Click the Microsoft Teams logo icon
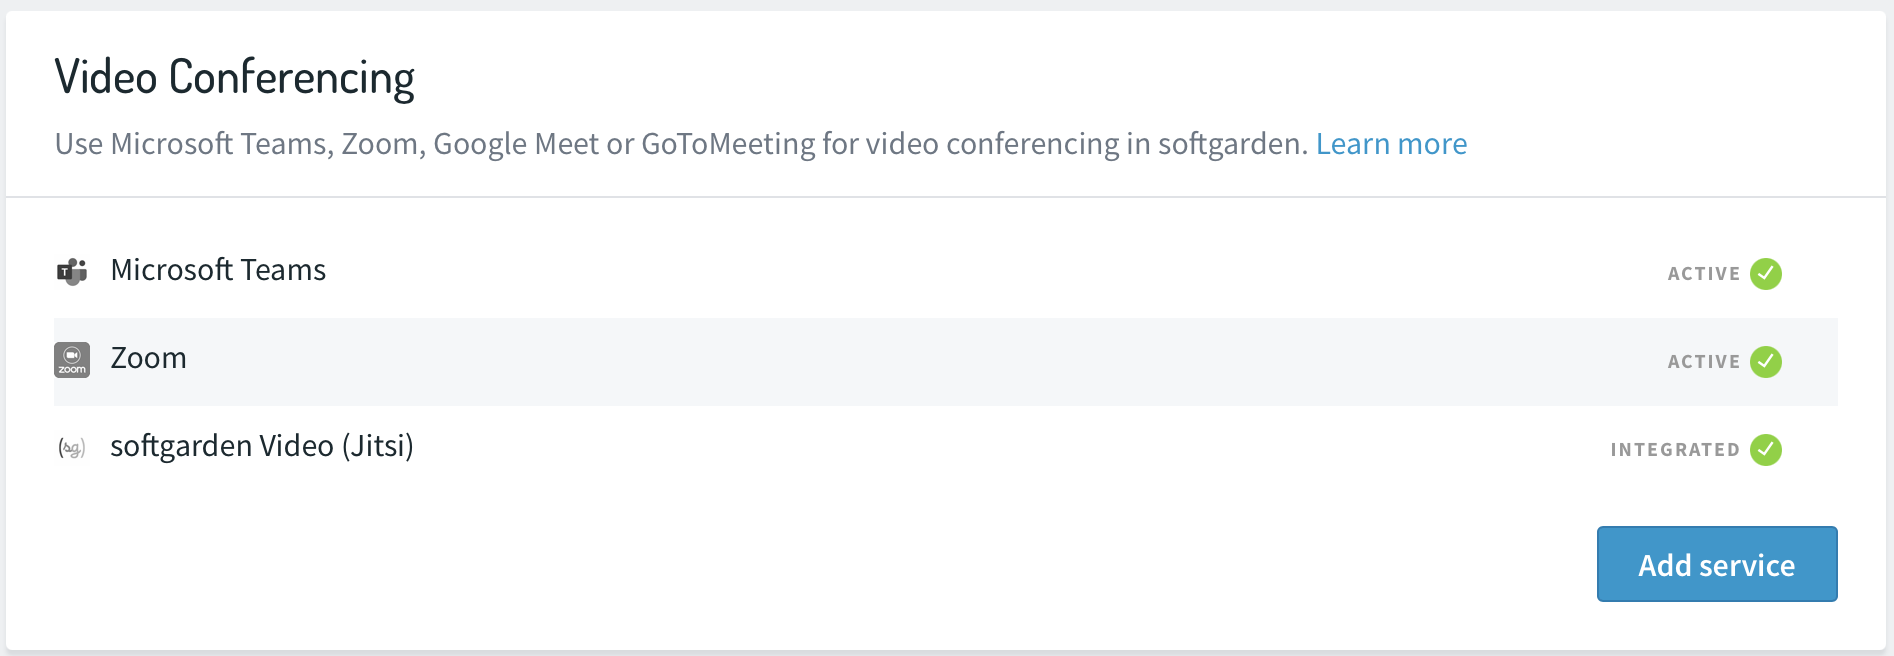The width and height of the screenshot is (1894, 656). [x=72, y=271]
